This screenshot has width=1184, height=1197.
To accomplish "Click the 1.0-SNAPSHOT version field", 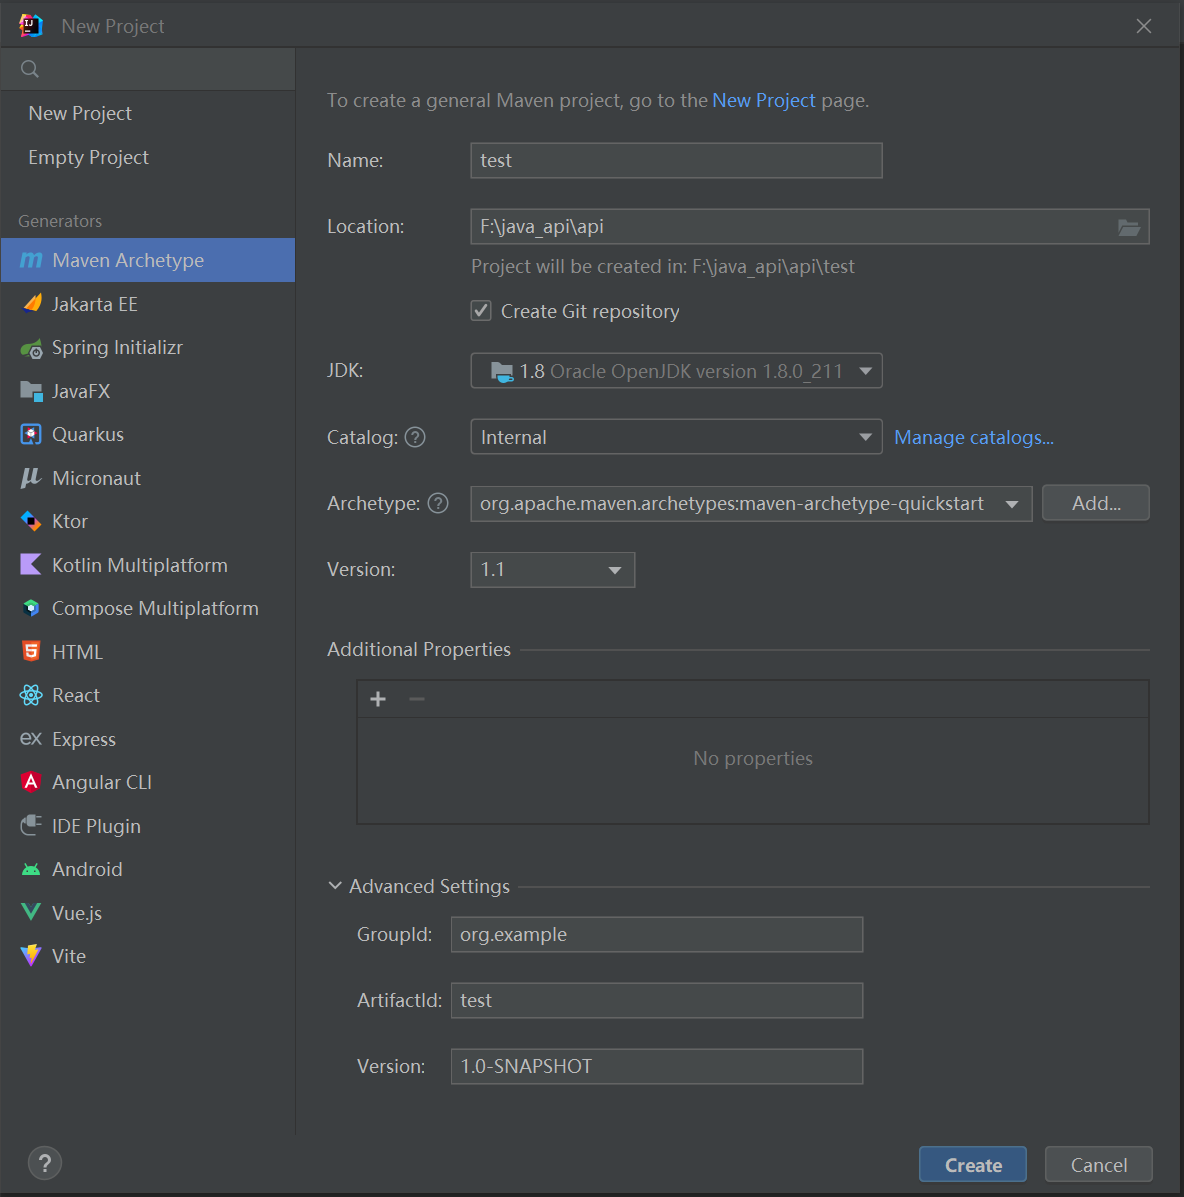I will pos(657,1066).
